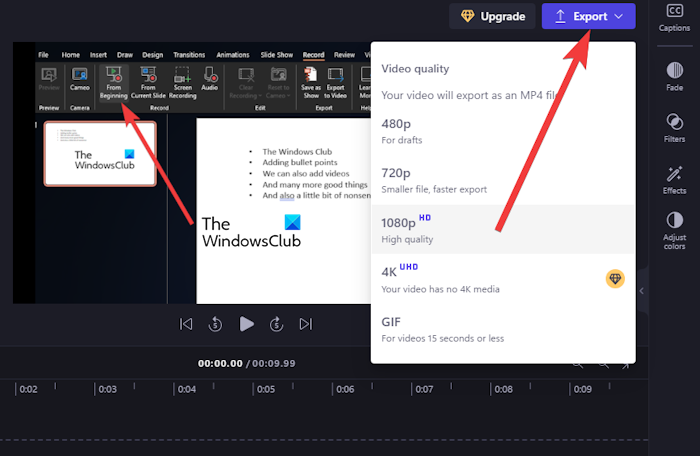Open the Home tab in PowerPoint preview

click(71, 55)
